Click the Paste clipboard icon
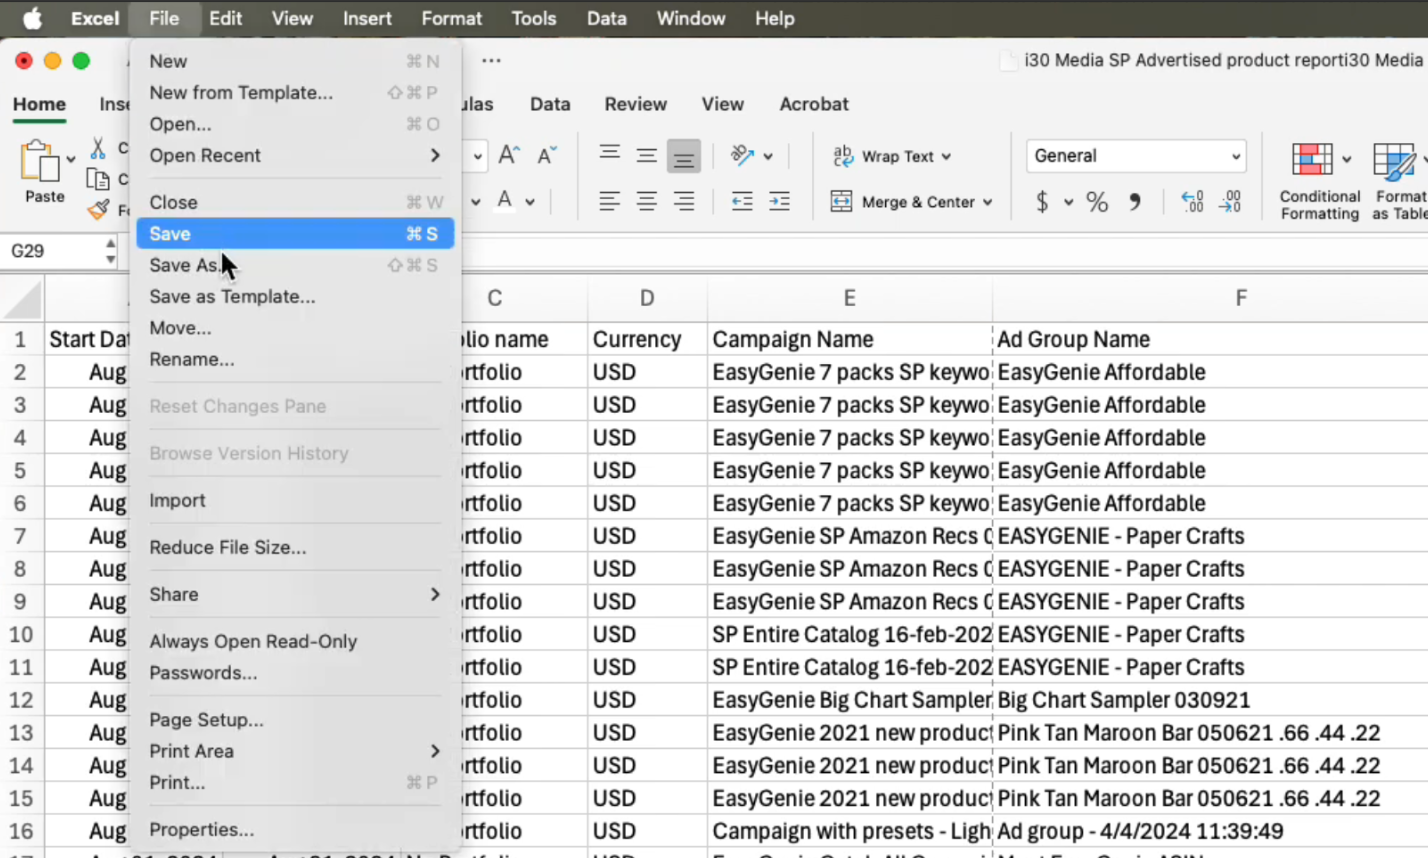Screen dimensions: 1428x858 (39, 162)
